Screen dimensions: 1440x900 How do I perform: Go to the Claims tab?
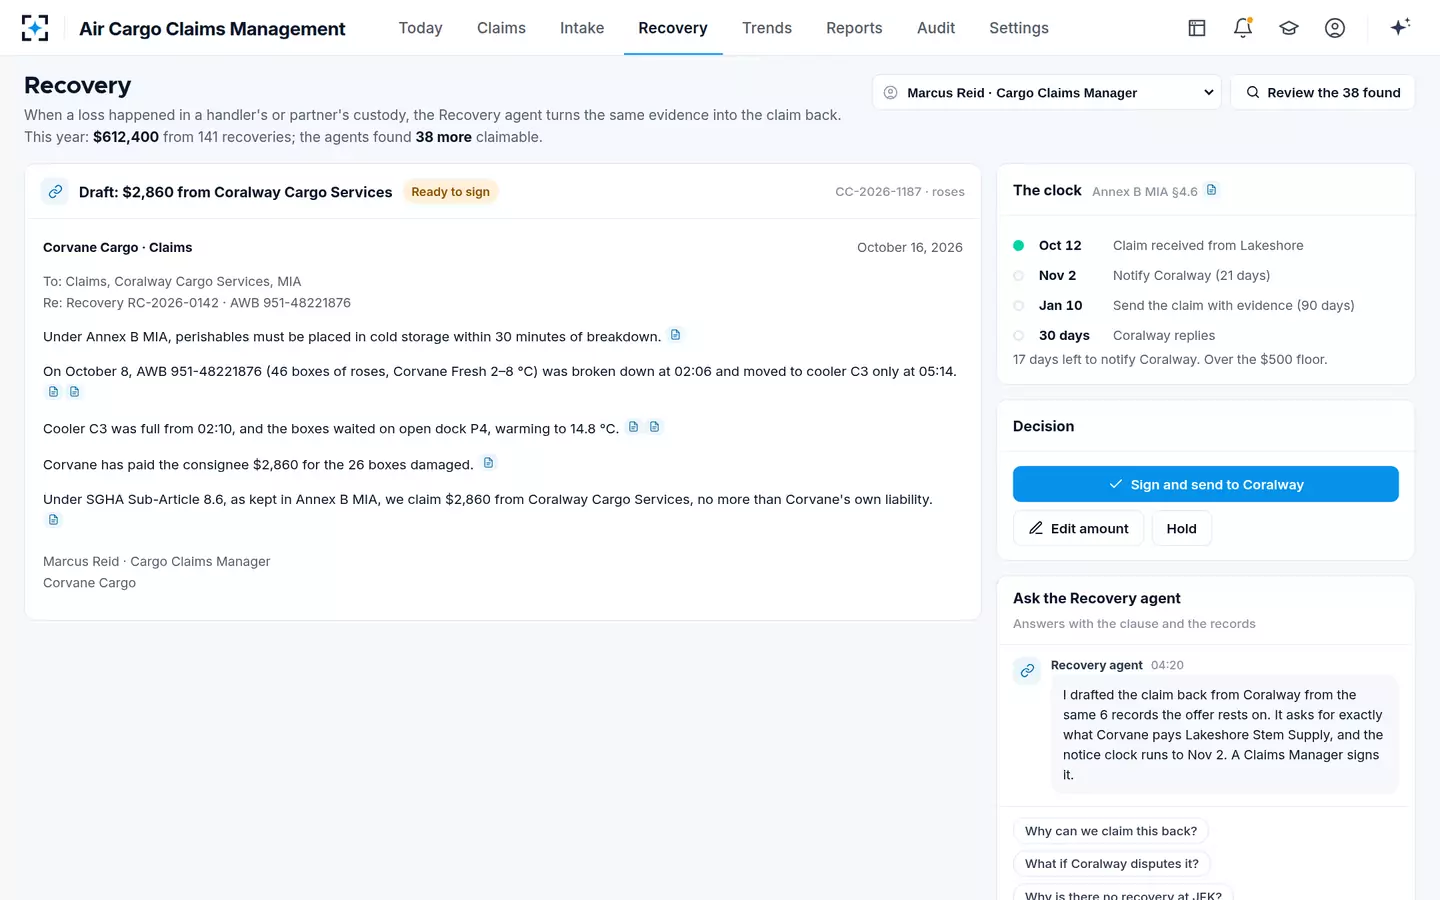coord(501,28)
